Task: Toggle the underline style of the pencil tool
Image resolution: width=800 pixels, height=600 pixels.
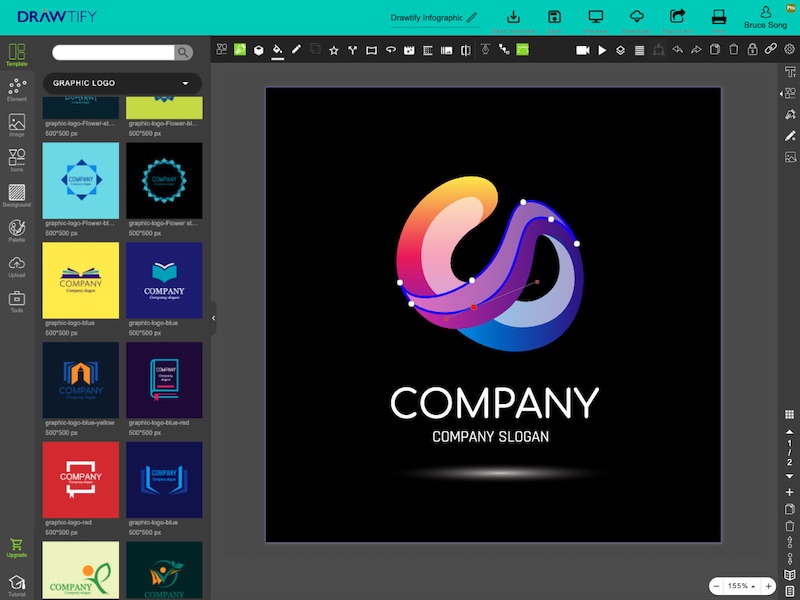Action: [x=278, y=58]
